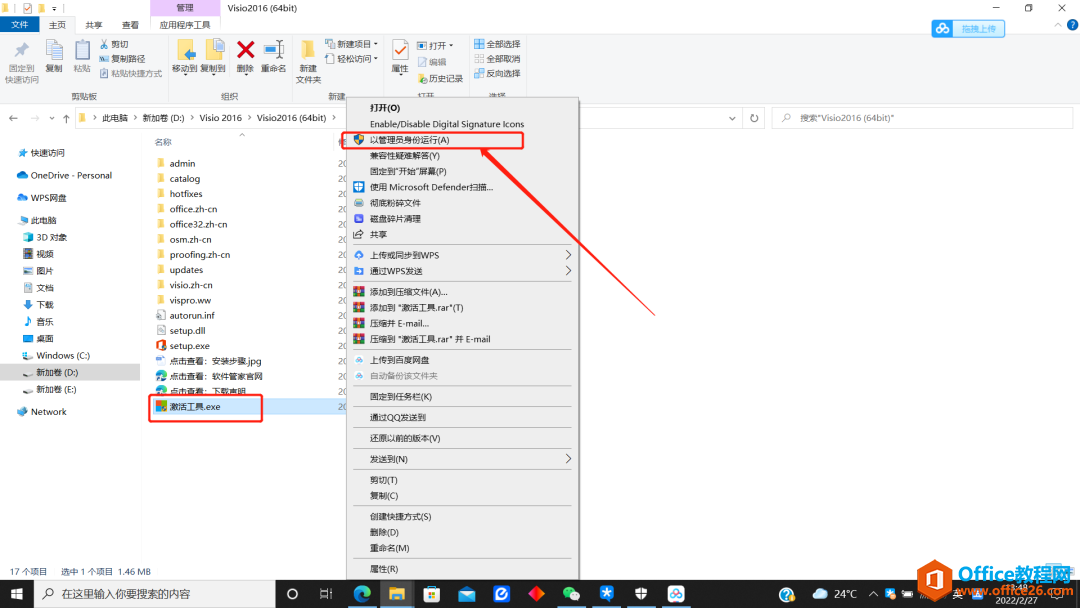Click the Refresh button in address bar
Image resolution: width=1080 pixels, height=608 pixels.
[x=754, y=118]
